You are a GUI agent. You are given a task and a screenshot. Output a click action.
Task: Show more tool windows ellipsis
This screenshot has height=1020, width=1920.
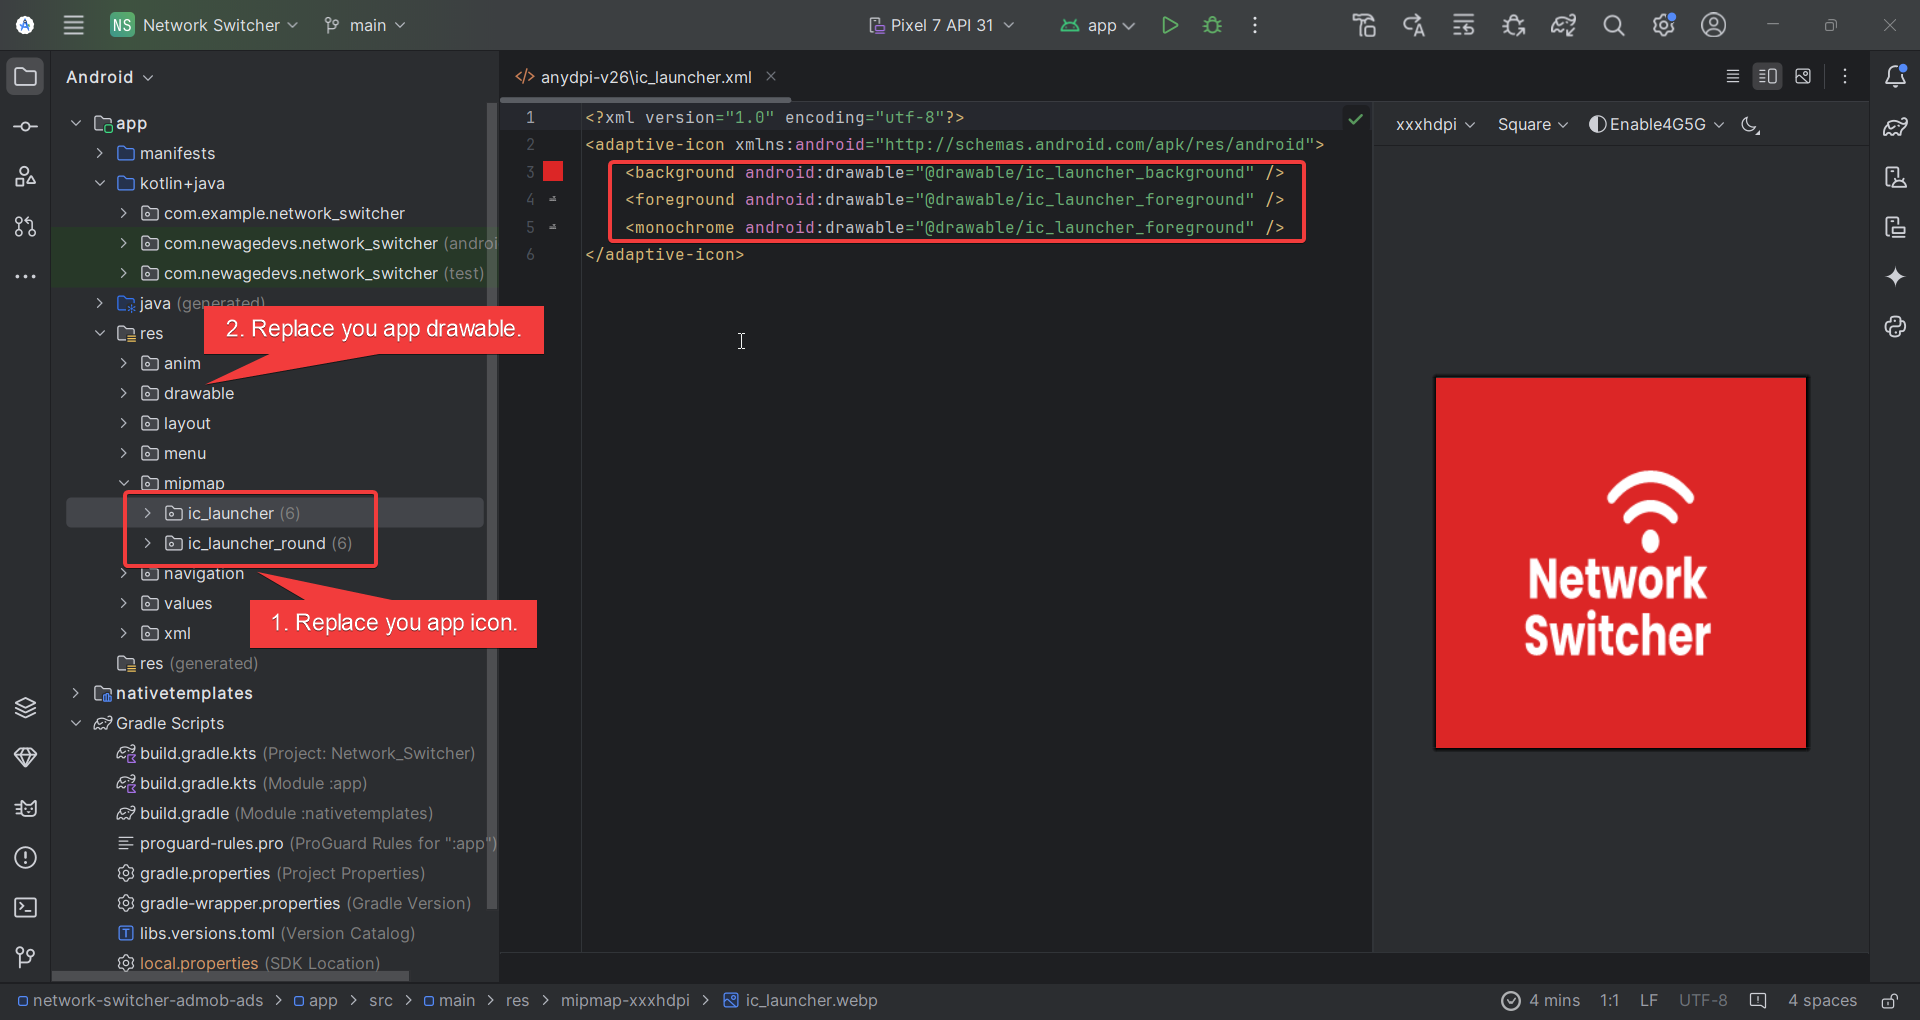26,277
